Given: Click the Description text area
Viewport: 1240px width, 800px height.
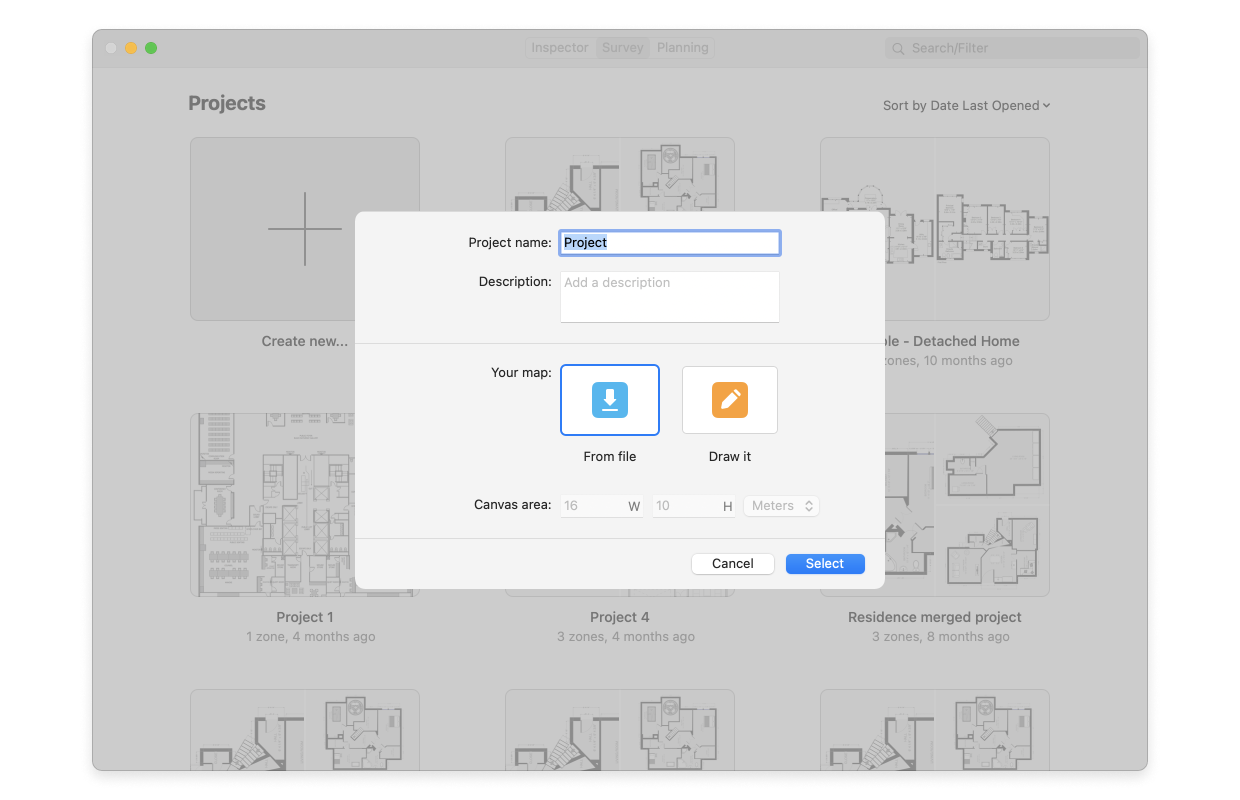Looking at the screenshot, I should tap(670, 297).
